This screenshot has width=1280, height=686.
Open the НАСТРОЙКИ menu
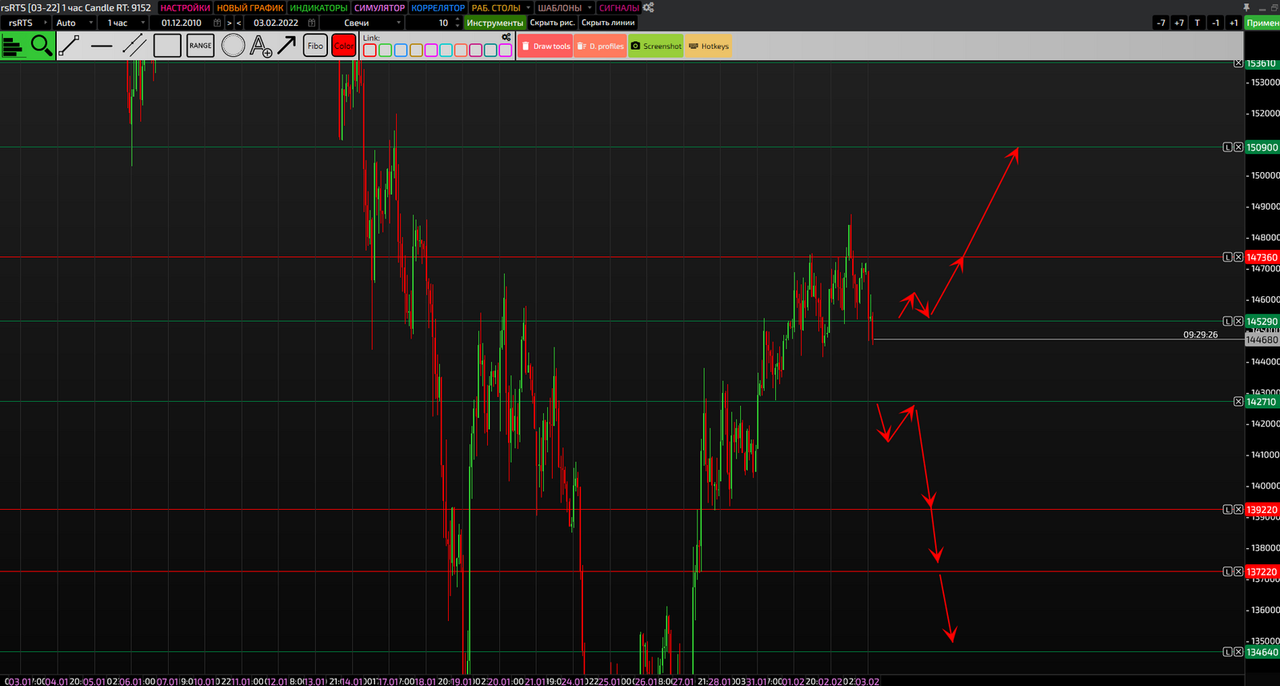[x=185, y=7]
